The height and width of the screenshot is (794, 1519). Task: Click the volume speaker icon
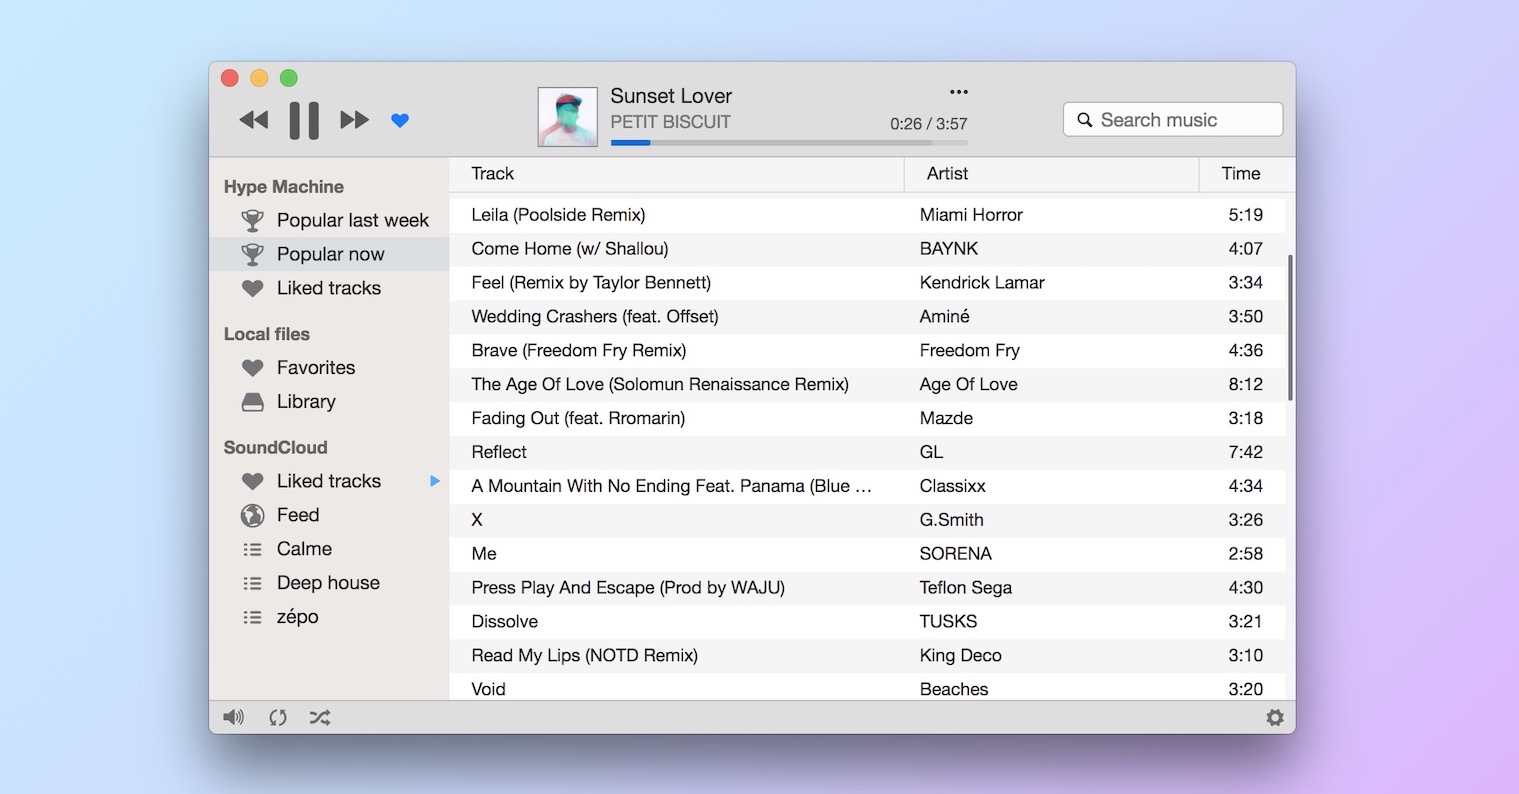[x=234, y=717]
